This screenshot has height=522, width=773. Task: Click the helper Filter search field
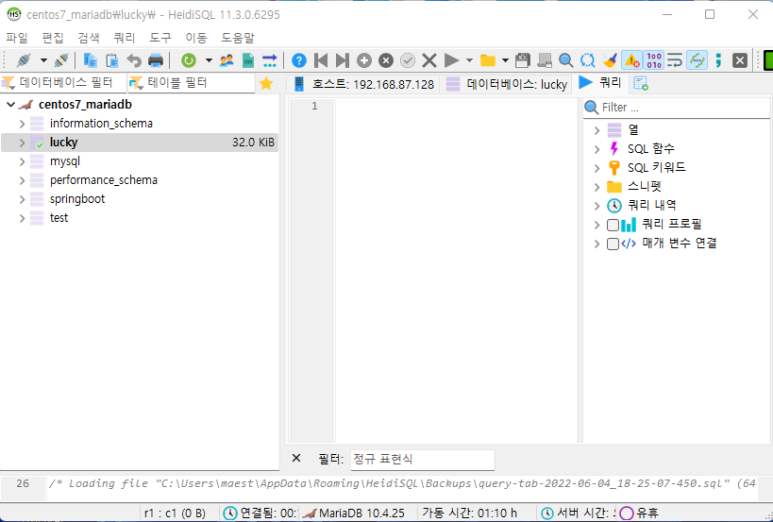[676, 107]
